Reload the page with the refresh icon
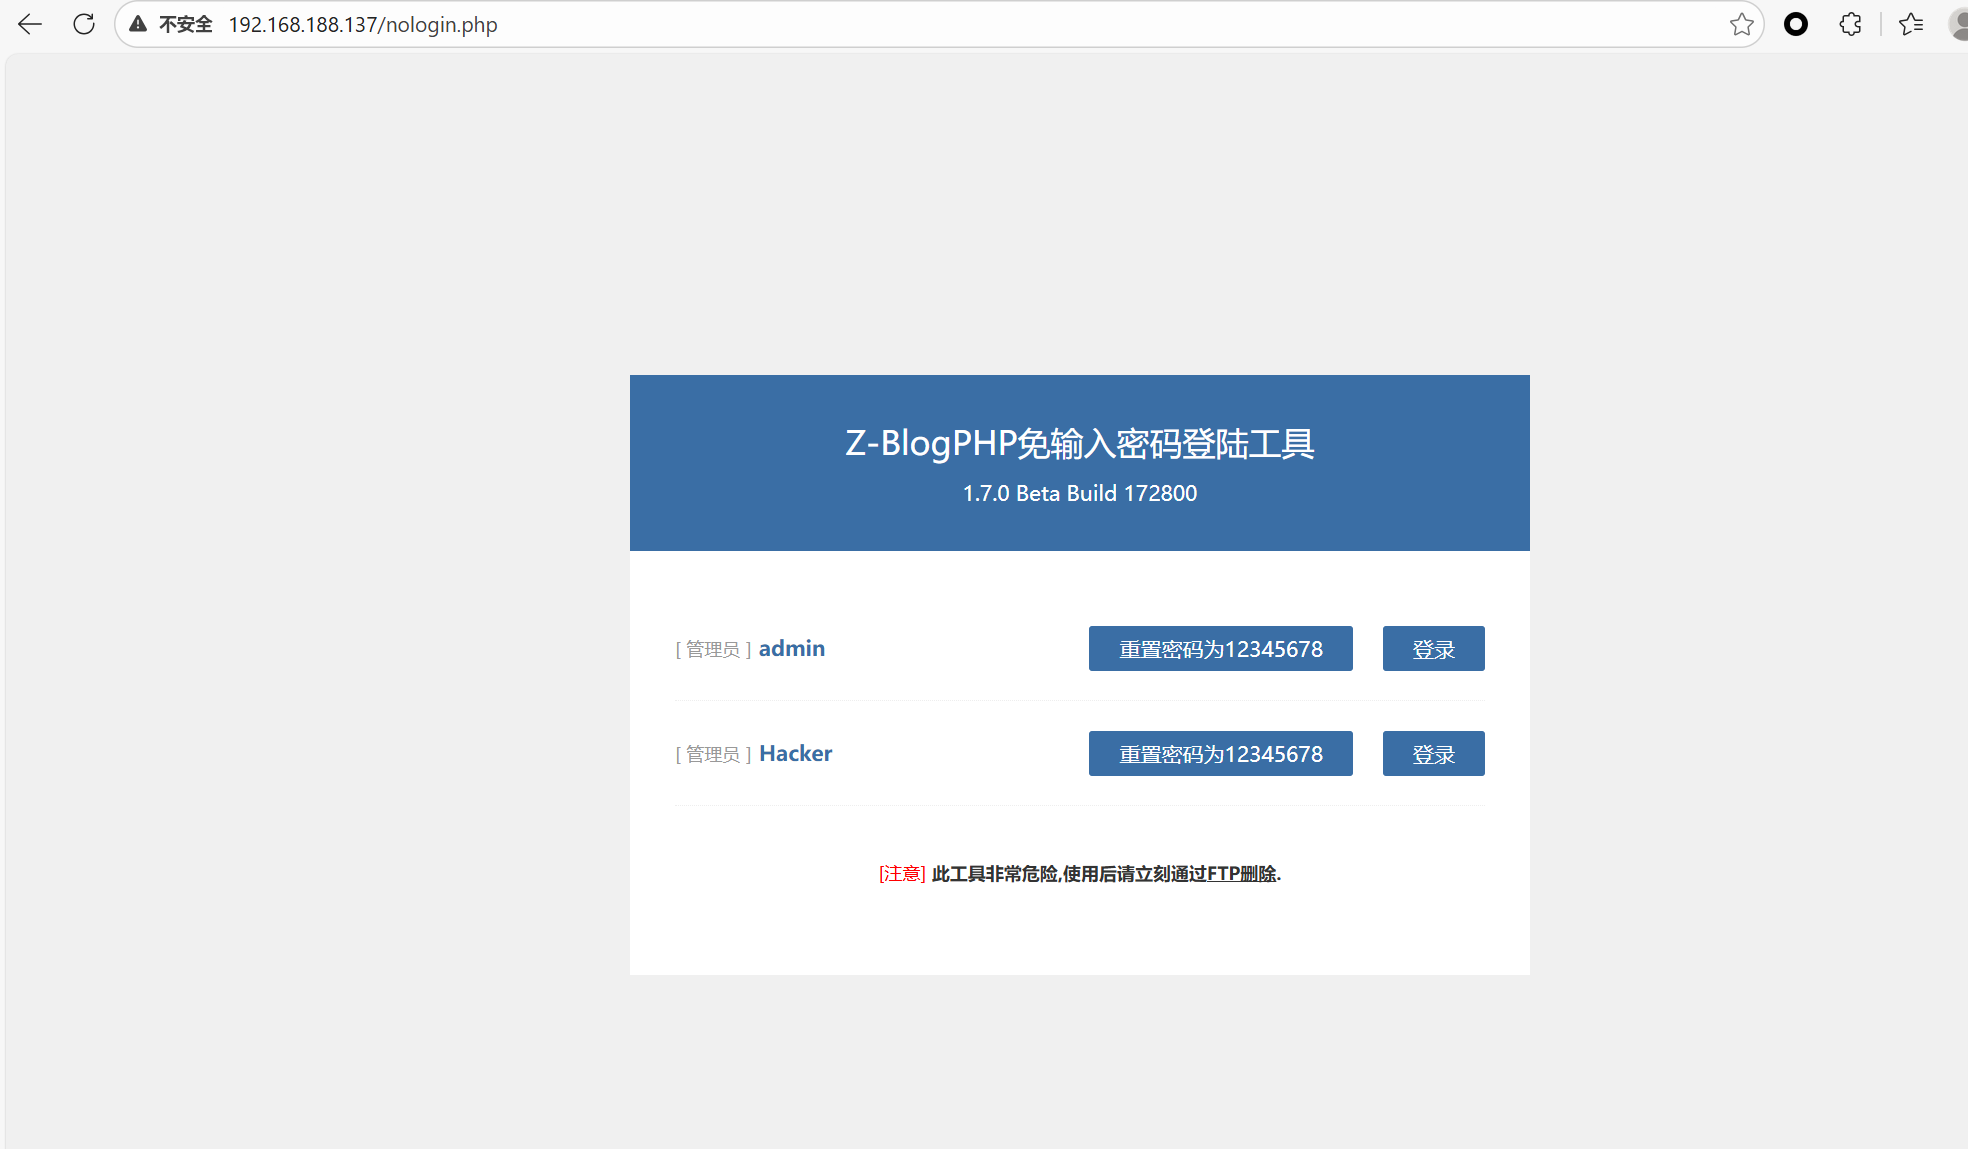1968x1149 pixels. coord(84,24)
